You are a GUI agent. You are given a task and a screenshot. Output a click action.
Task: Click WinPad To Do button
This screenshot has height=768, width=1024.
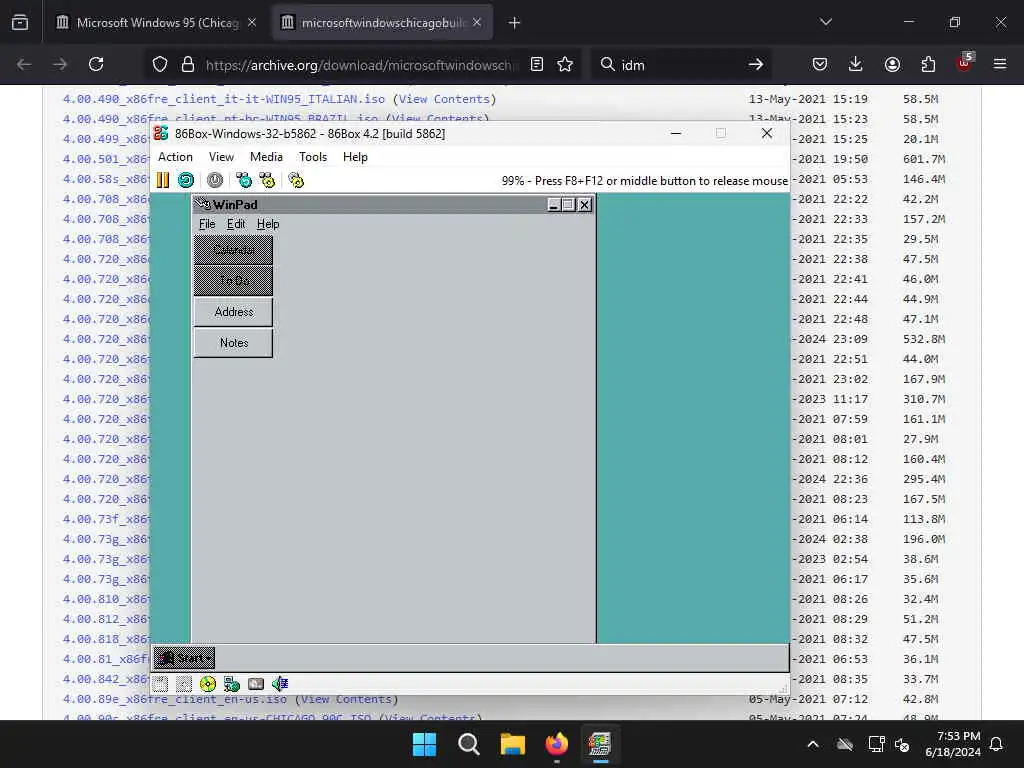(x=234, y=281)
